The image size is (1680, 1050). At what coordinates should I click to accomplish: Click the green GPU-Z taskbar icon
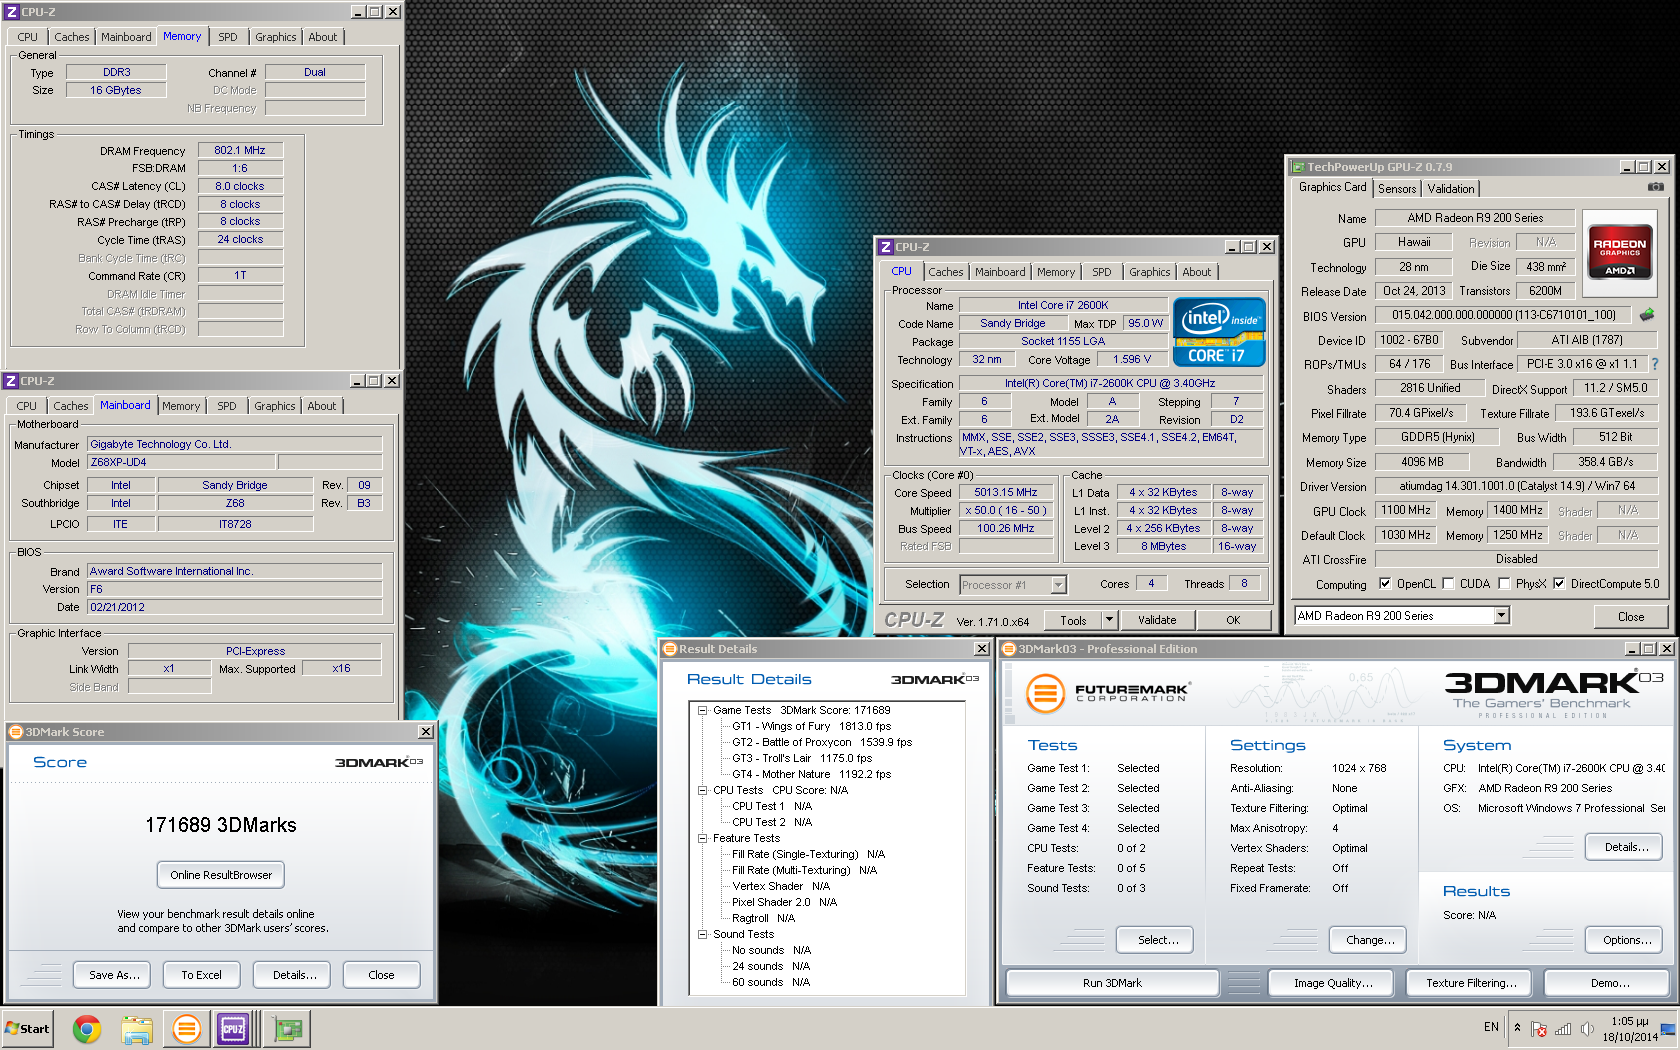[289, 1029]
